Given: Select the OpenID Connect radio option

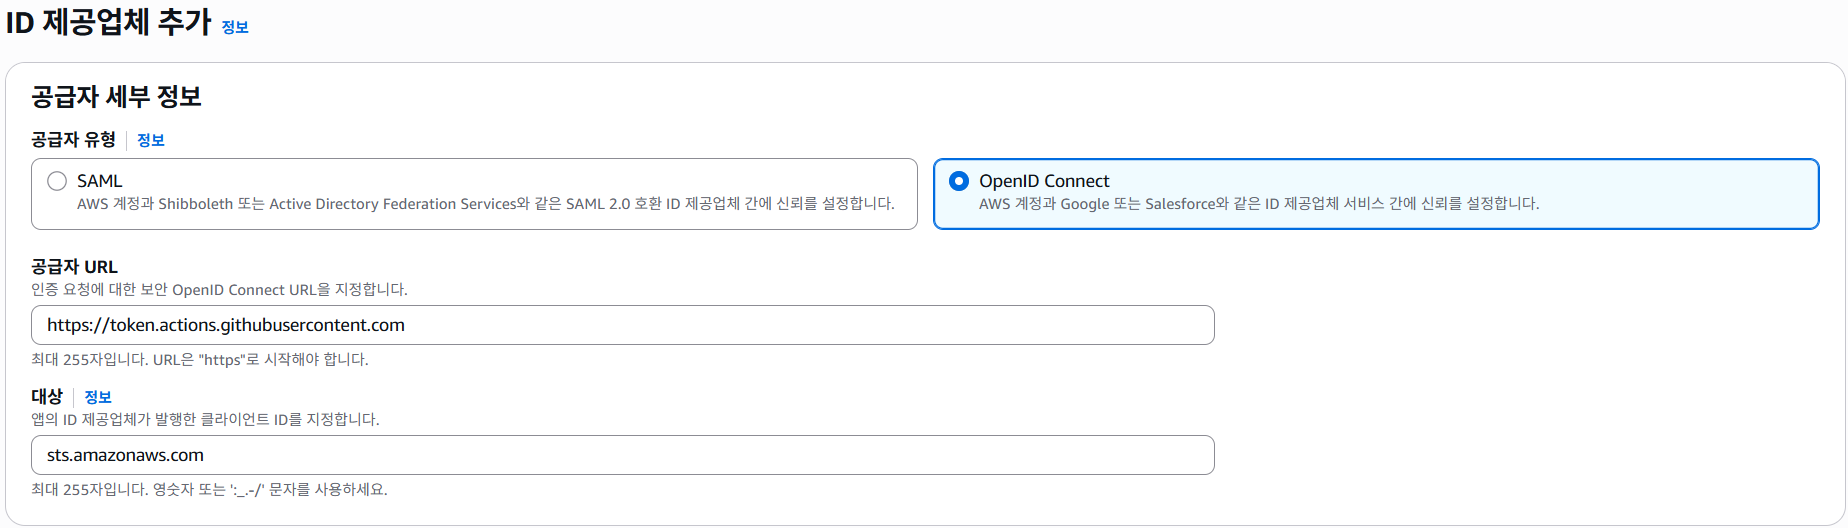Looking at the screenshot, I should point(959,181).
